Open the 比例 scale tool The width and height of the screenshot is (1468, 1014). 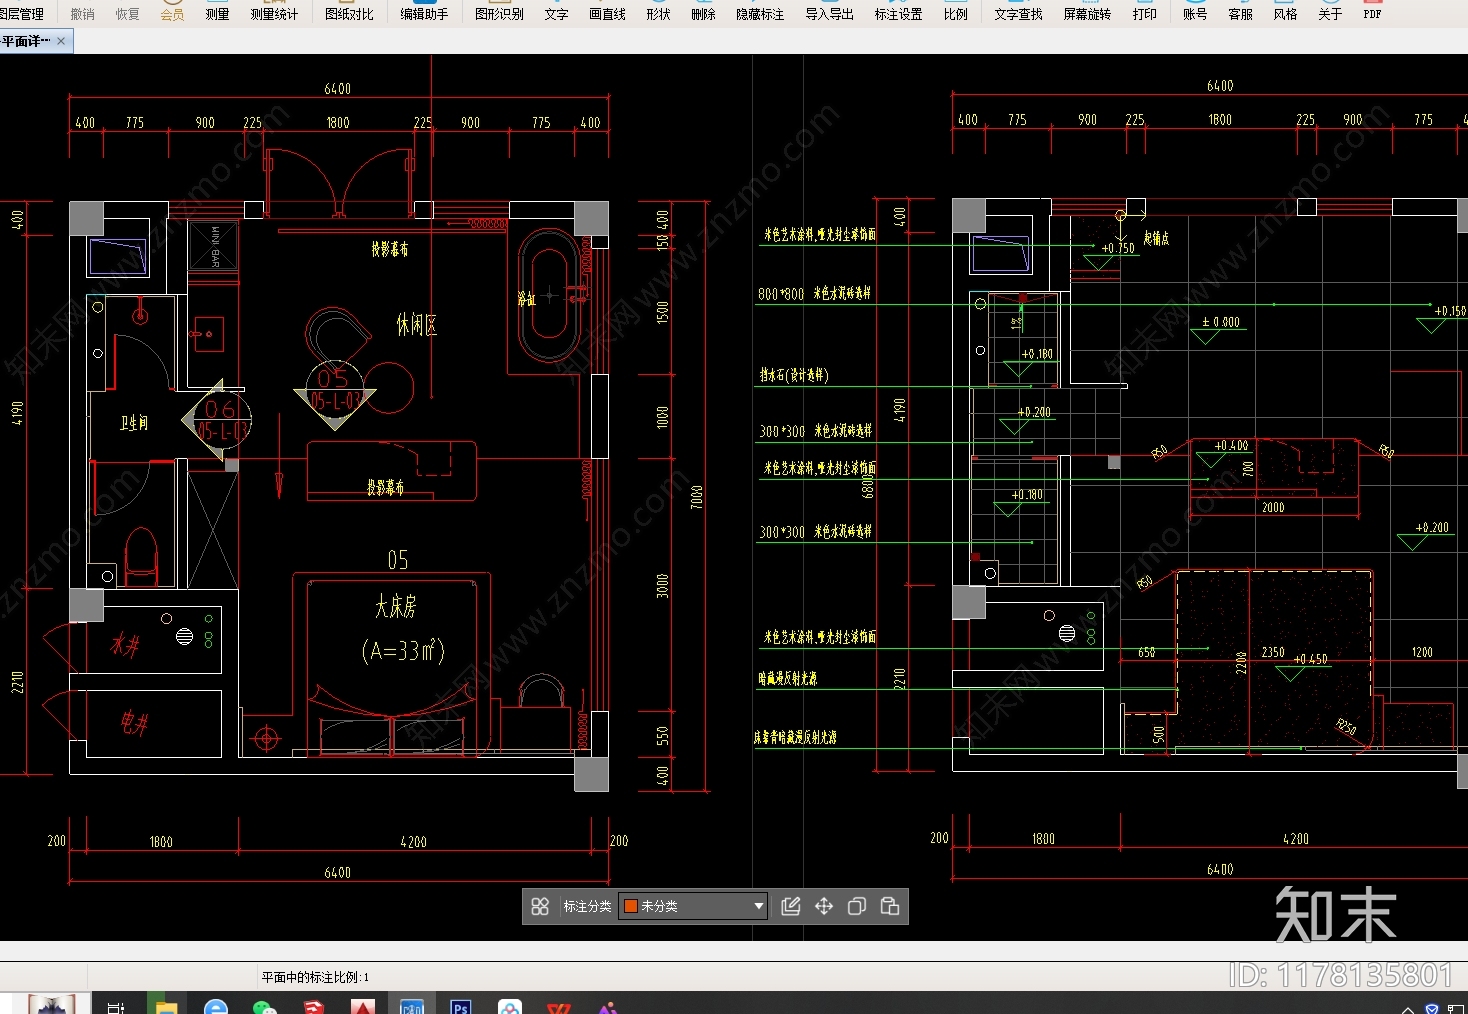point(956,14)
